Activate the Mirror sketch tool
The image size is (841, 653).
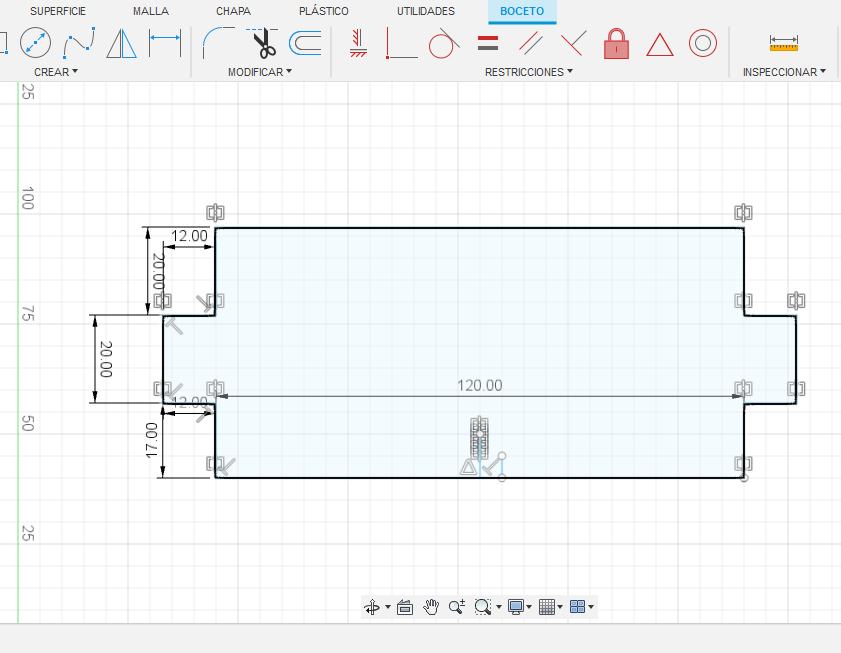(122, 43)
